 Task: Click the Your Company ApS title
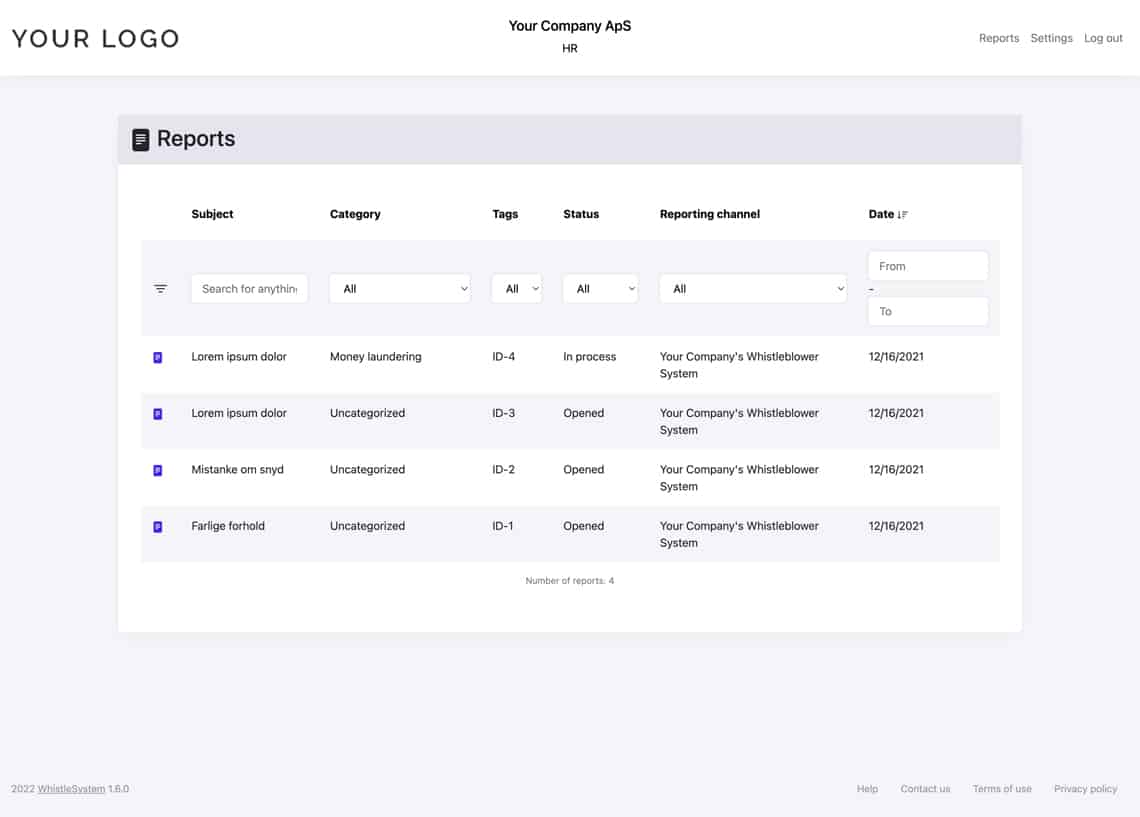click(x=570, y=26)
